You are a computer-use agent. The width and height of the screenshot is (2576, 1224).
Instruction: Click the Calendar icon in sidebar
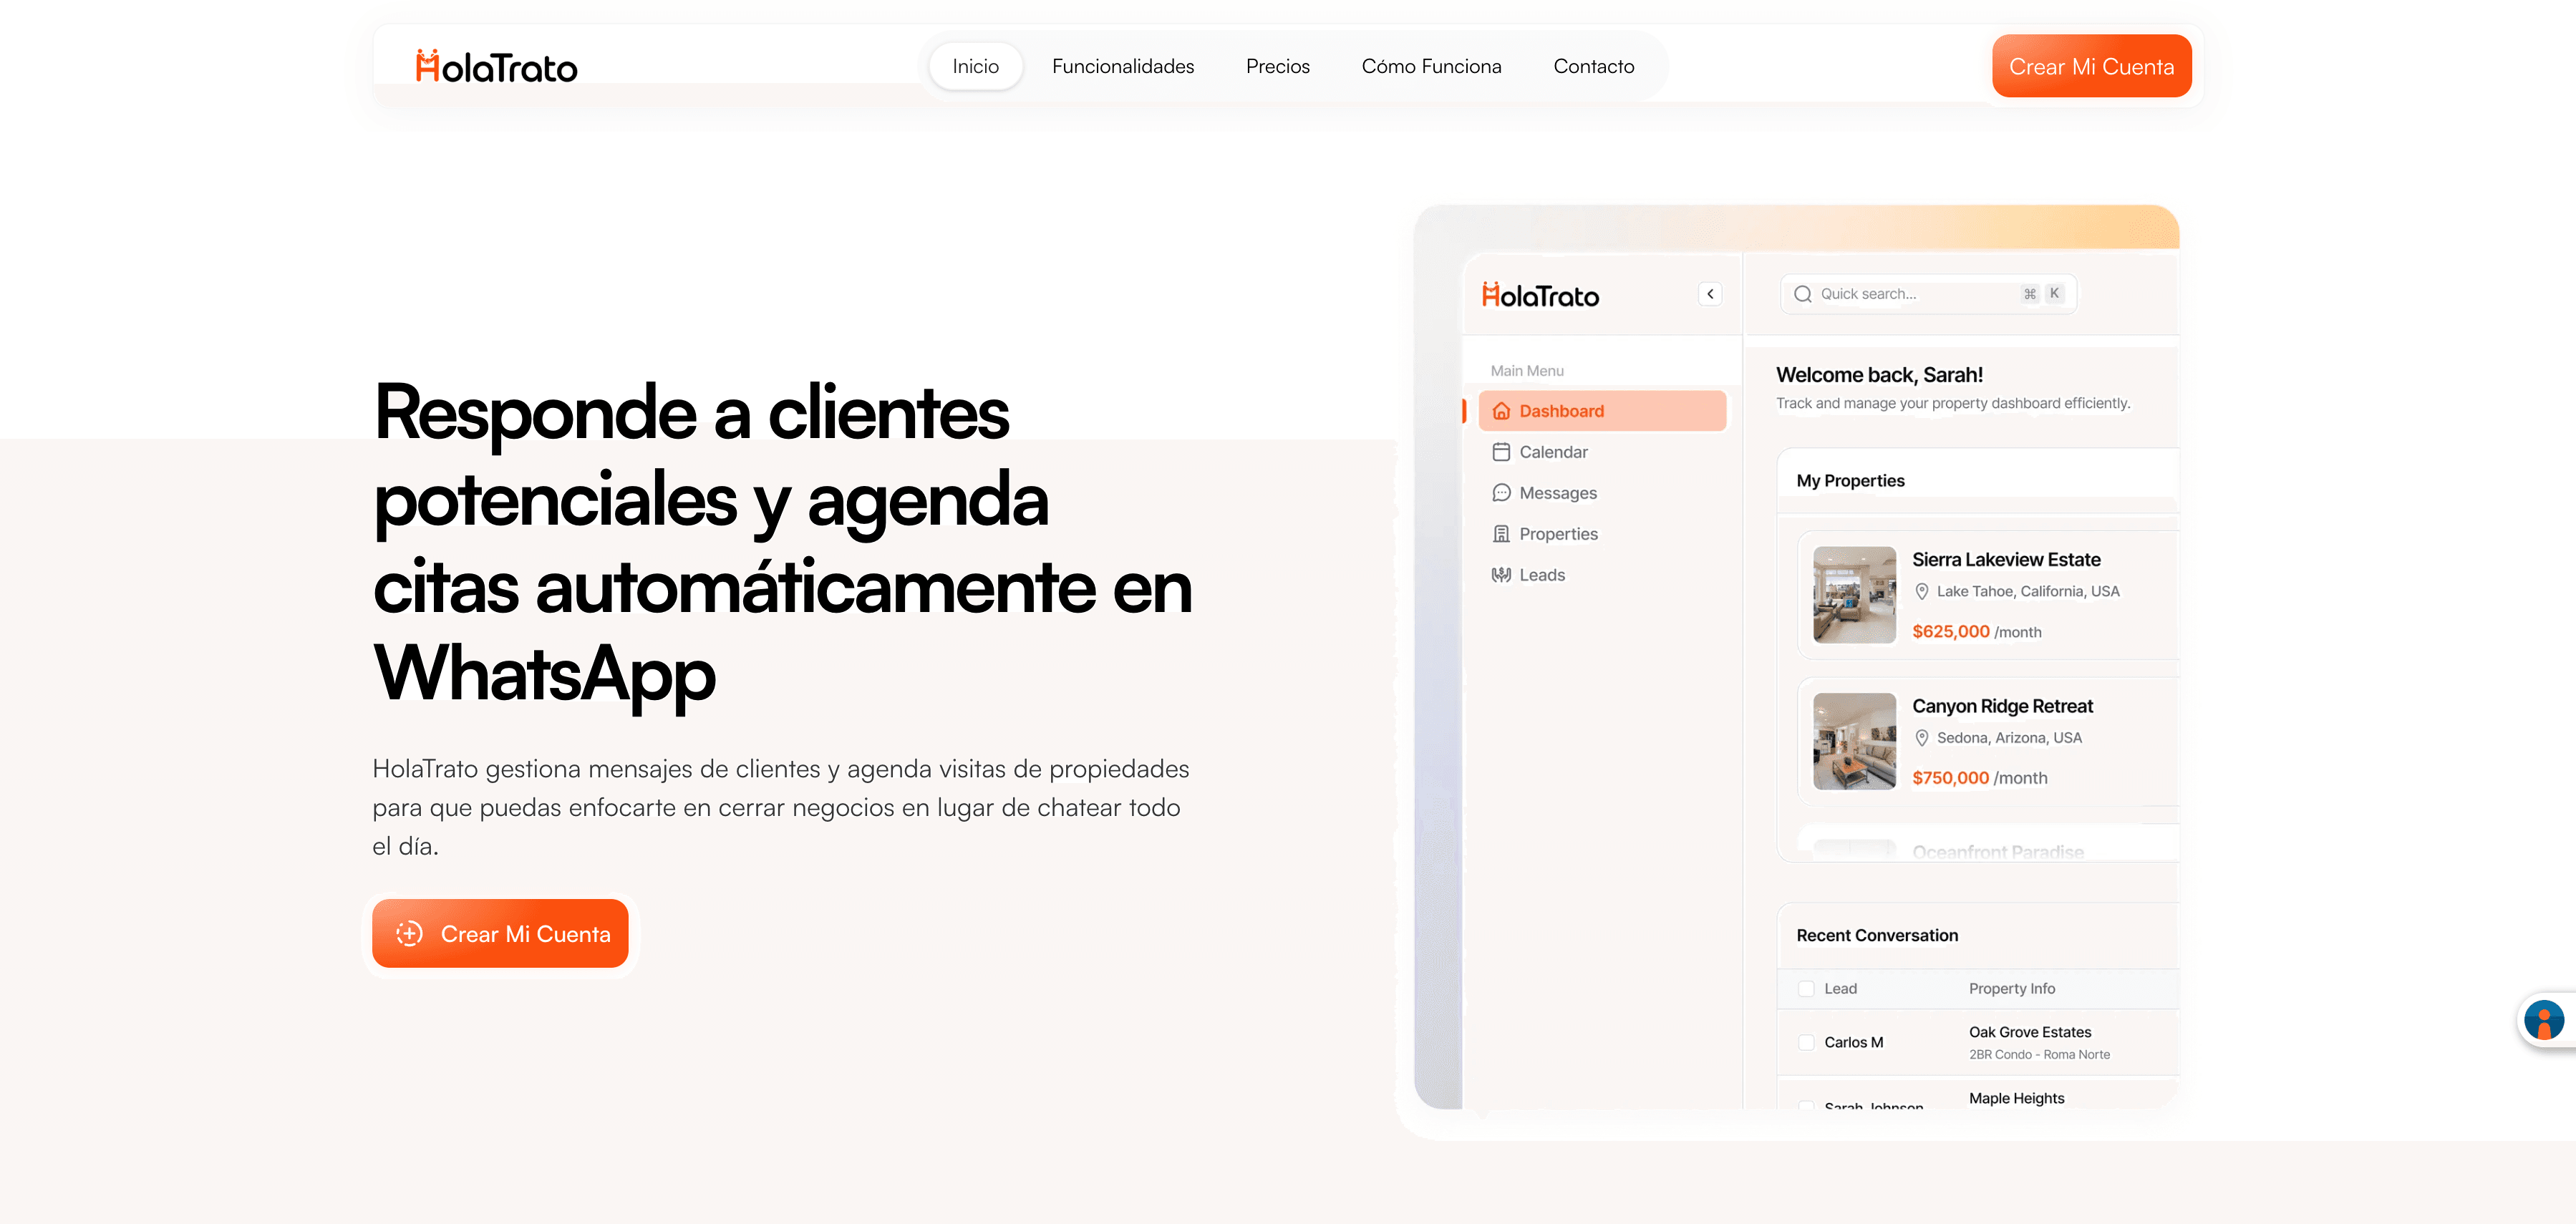pos(1501,452)
